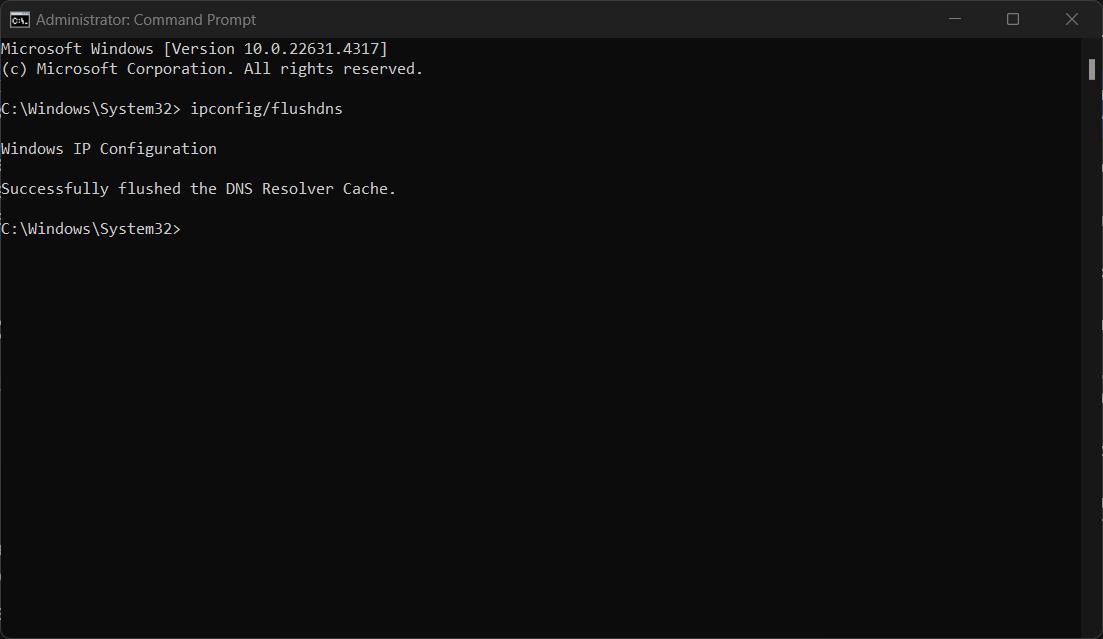The width and height of the screenshot is (1103, 639).
Task: Click the vertical scrollbar thumb
Action: (x=1092, y=70)
